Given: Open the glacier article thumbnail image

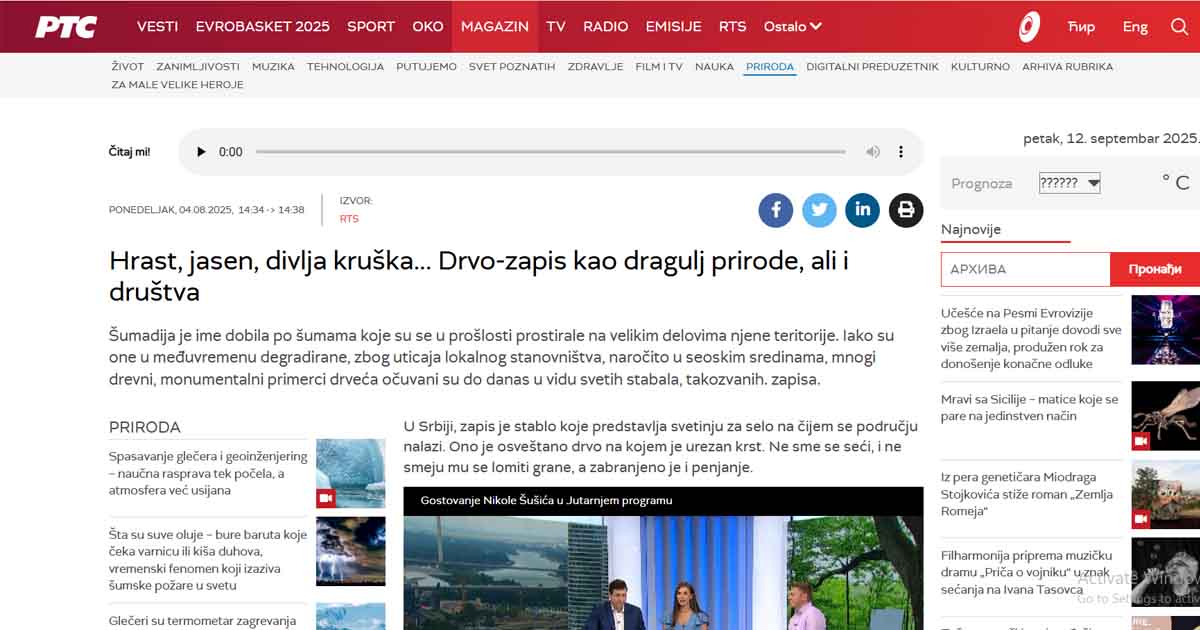Looking at the screenshot, I should [350, 474].
